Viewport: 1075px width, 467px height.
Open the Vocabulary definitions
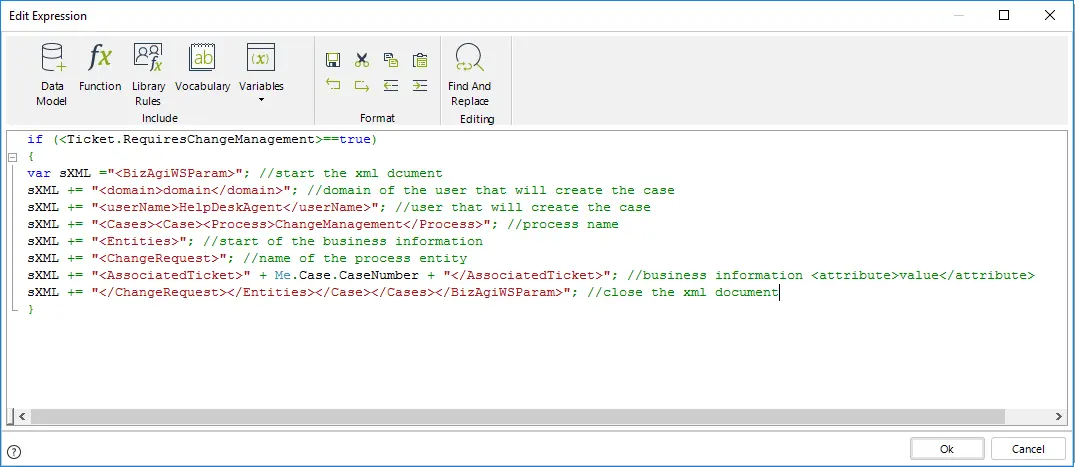202,67
